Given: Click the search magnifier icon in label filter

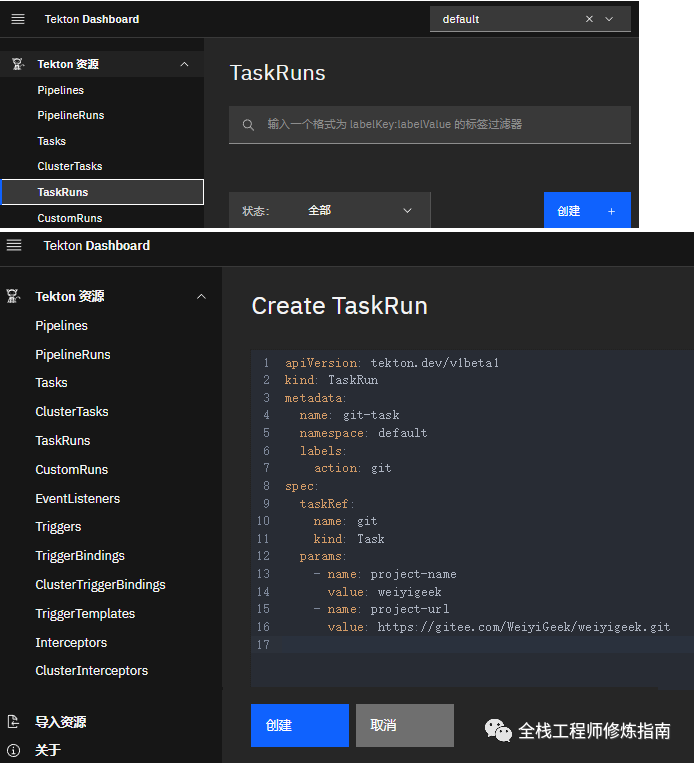Looking at the screenshot, I should point(248,125).
